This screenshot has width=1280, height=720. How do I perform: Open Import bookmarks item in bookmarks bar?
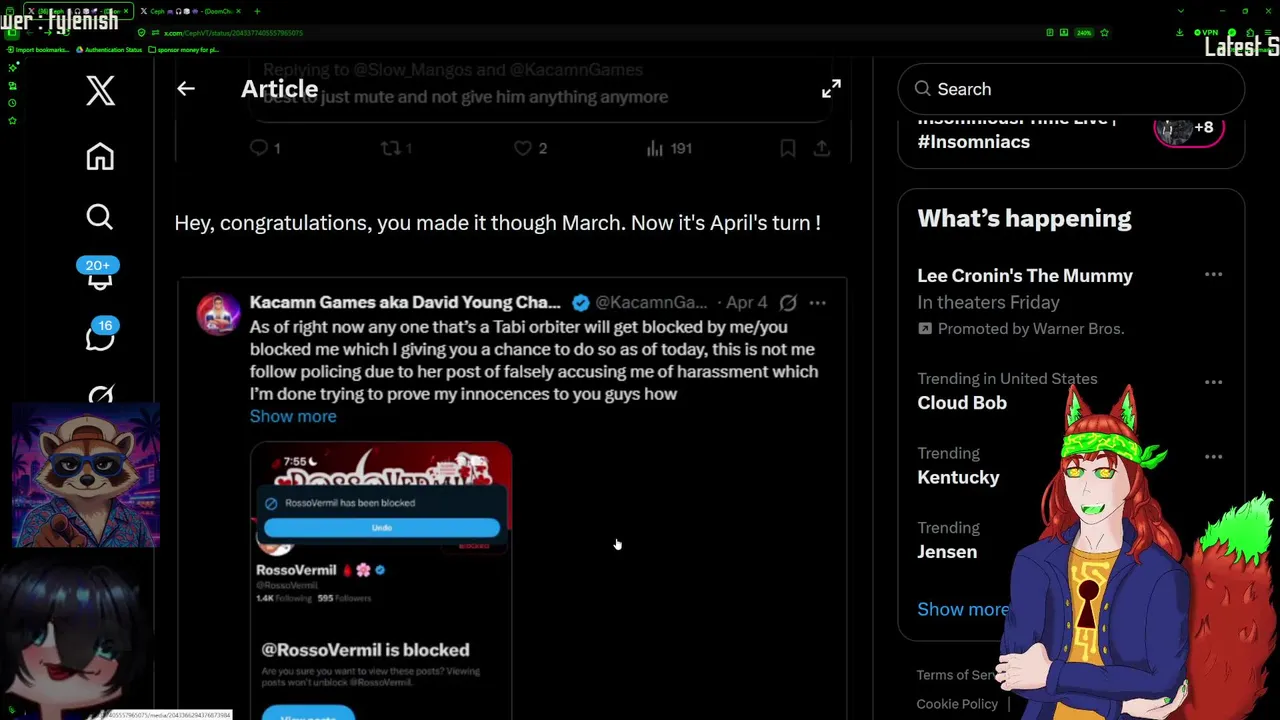pos(37,50)
